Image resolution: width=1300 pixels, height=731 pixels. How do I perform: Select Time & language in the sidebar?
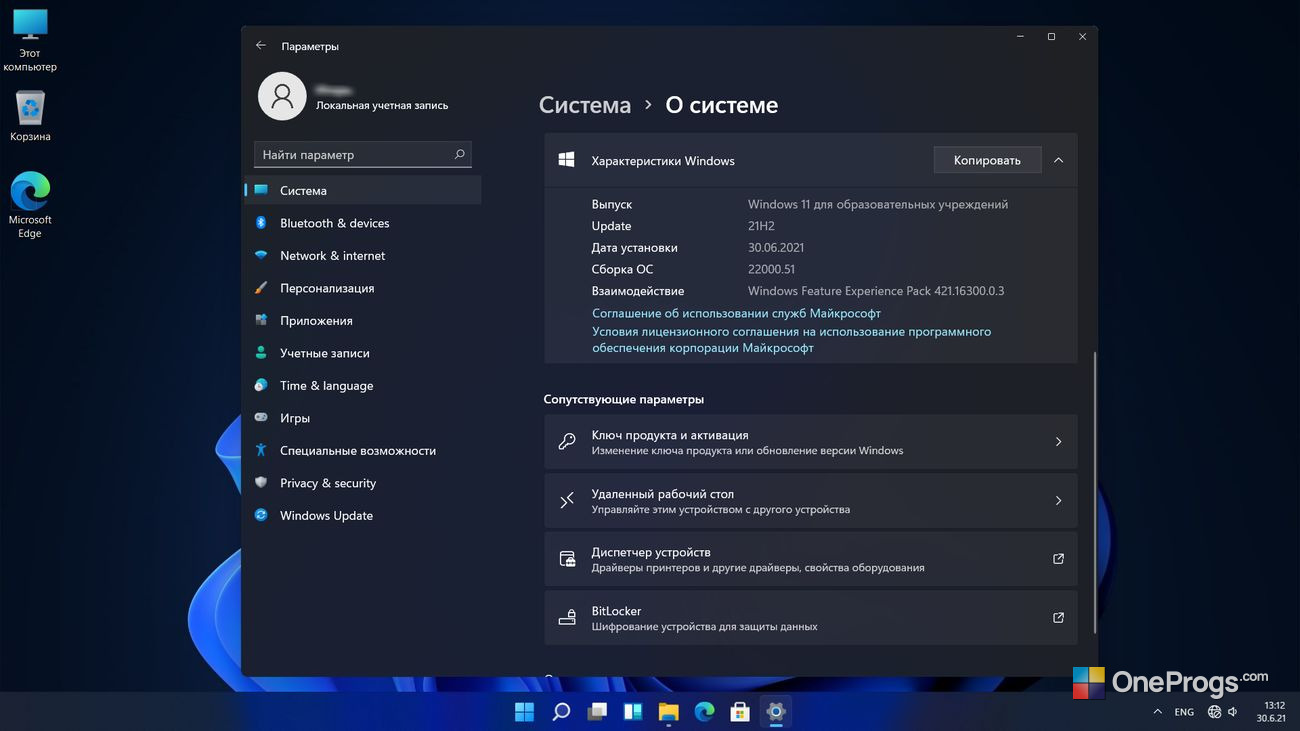point(363,385)
